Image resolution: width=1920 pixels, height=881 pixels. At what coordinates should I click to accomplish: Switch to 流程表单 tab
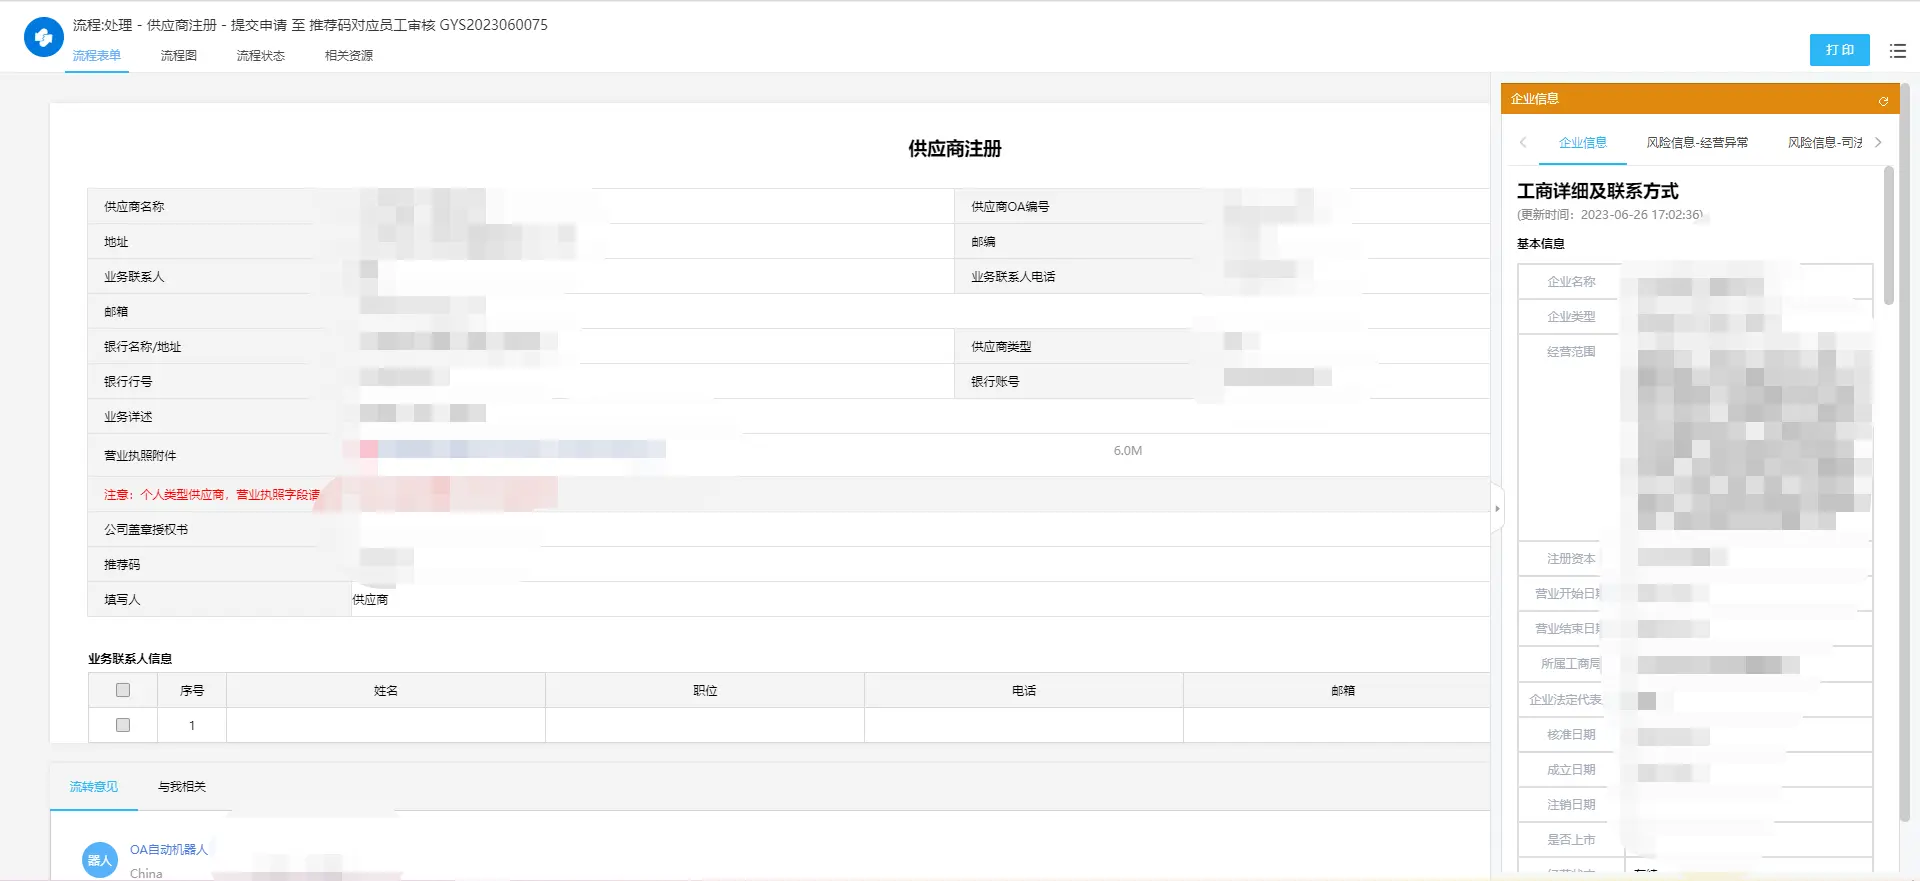[x=97, y=56]
